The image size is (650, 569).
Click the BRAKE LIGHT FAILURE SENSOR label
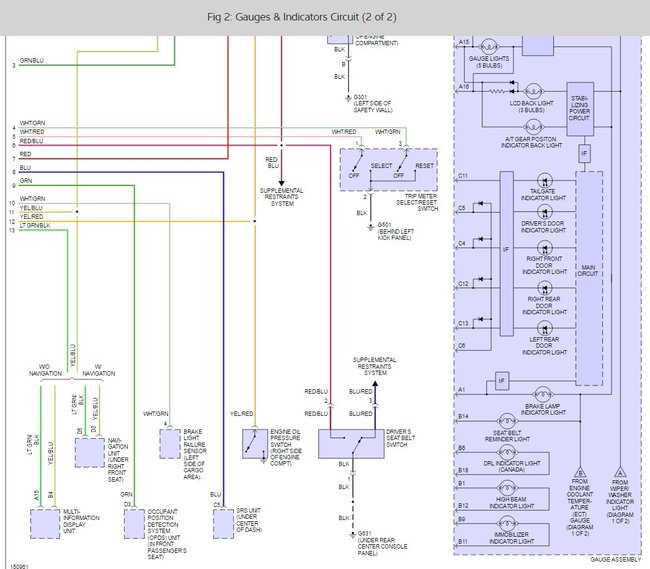pos(195,454)
